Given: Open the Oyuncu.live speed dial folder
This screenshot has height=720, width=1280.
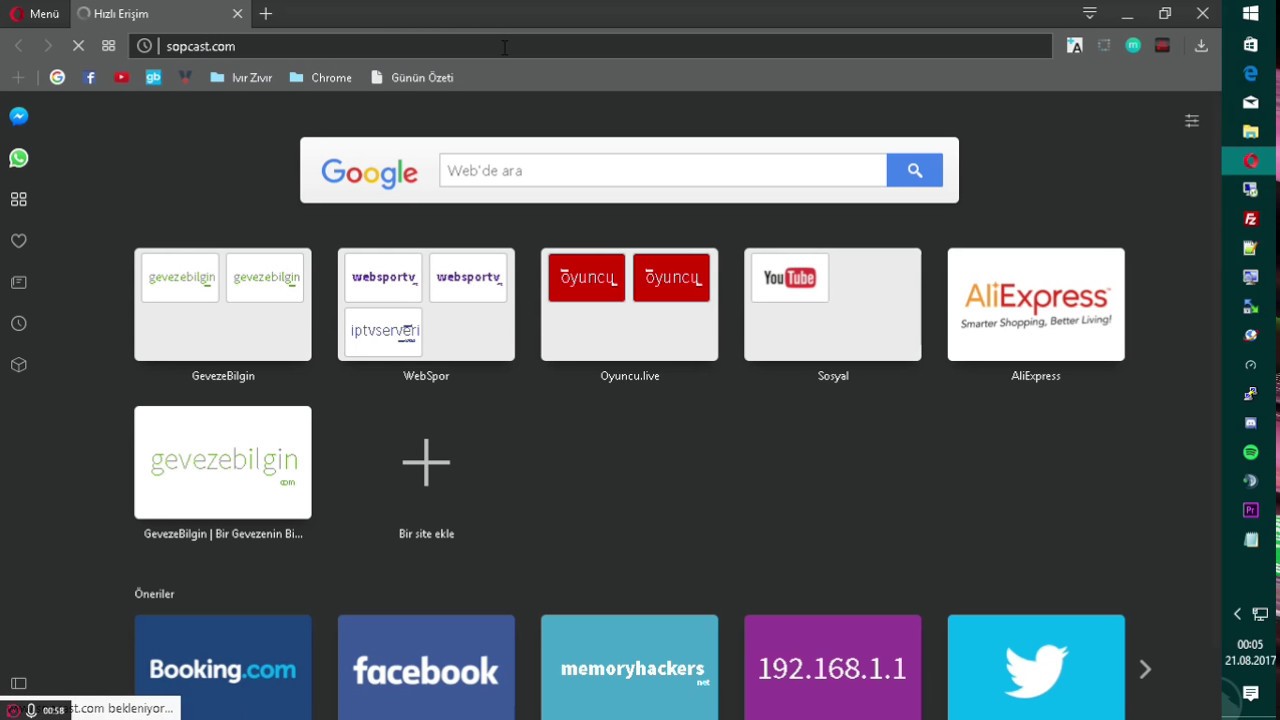Looking at the screenshot, I should coord(629,304).
